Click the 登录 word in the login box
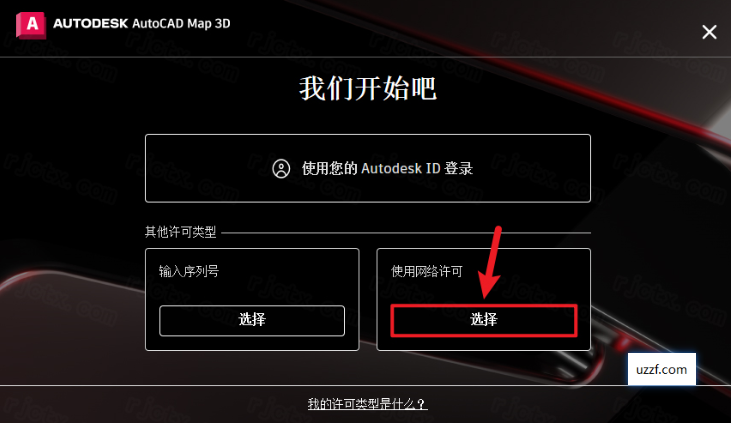Screen dimensions: 731x423 (458, 168)
